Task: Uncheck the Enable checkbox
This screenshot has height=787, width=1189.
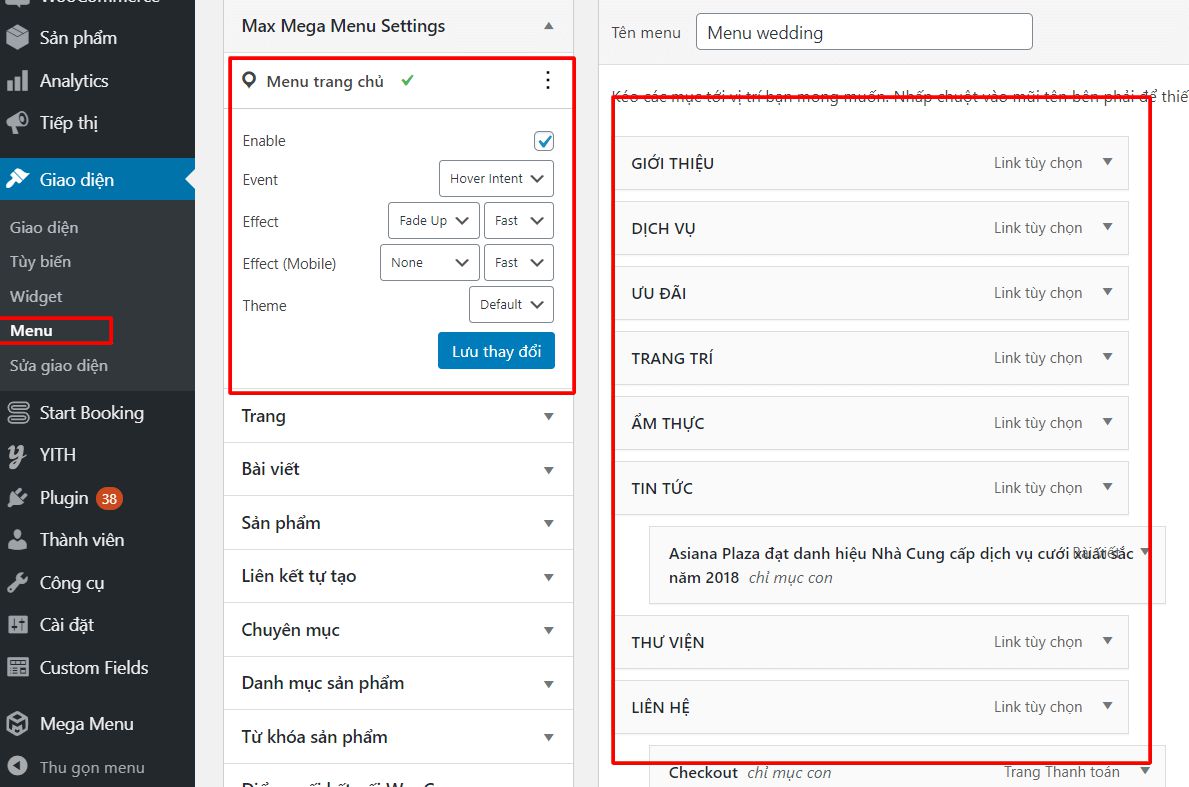Action: tap(543, 140)
